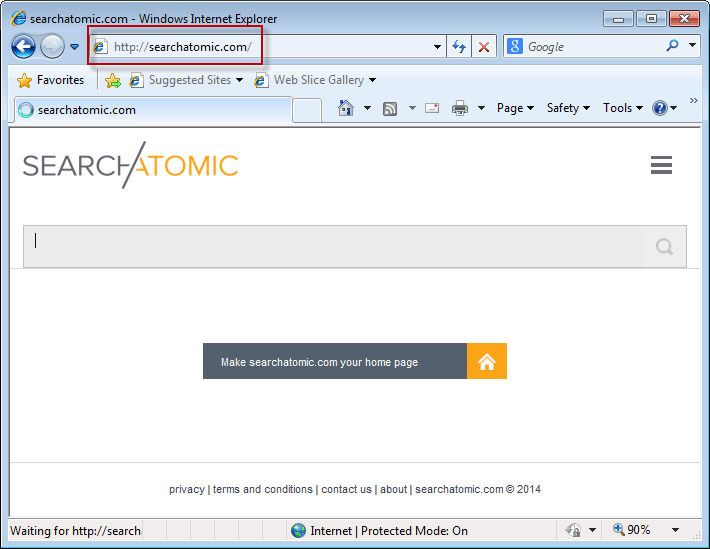Click the status bar privacy report icon
Screen dimensions: 710x549
click(x=573, y=530)
